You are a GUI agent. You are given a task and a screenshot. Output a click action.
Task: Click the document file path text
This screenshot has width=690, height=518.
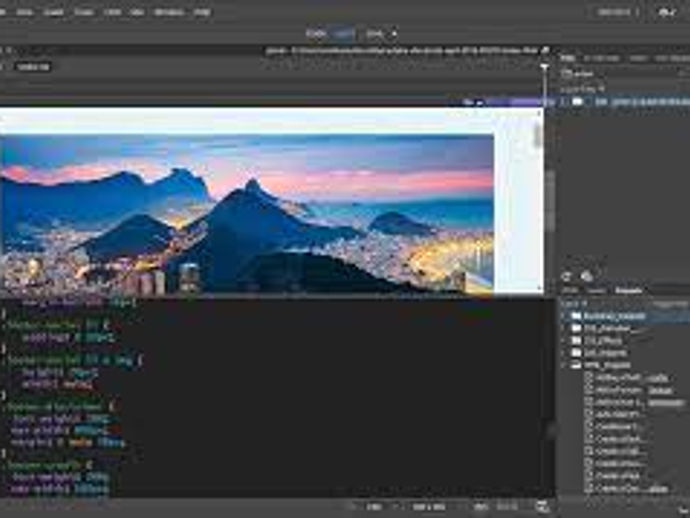pos(401,51)
